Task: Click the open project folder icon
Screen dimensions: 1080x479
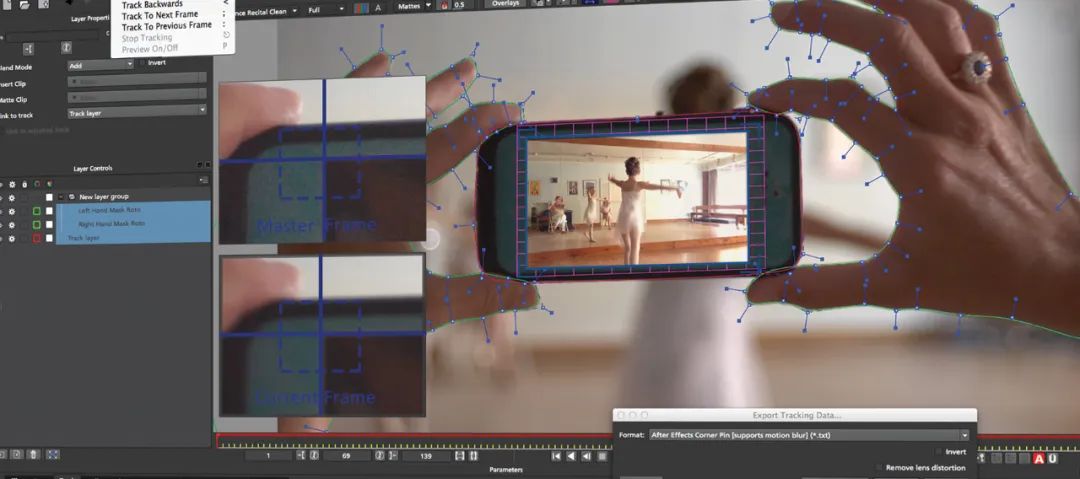Action: [25, 4]
